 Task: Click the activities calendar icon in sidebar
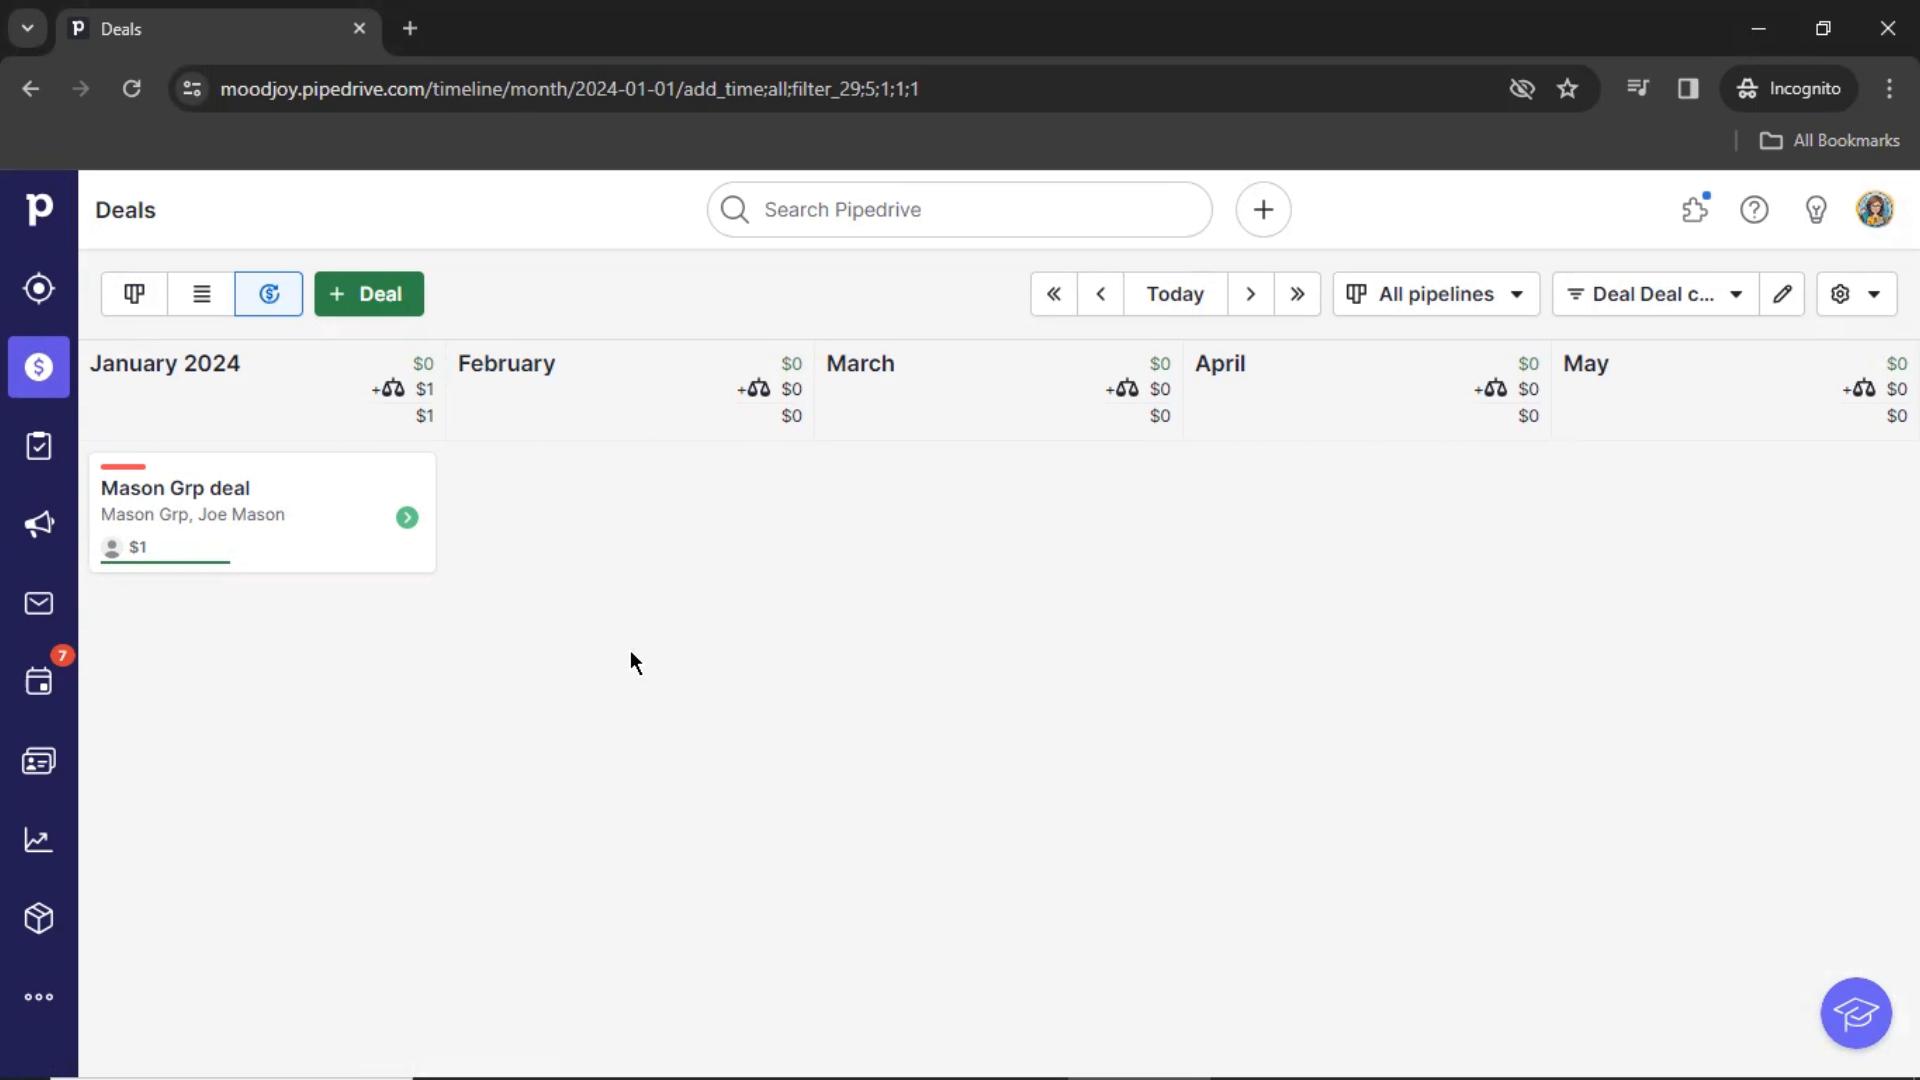click(38, 683)
